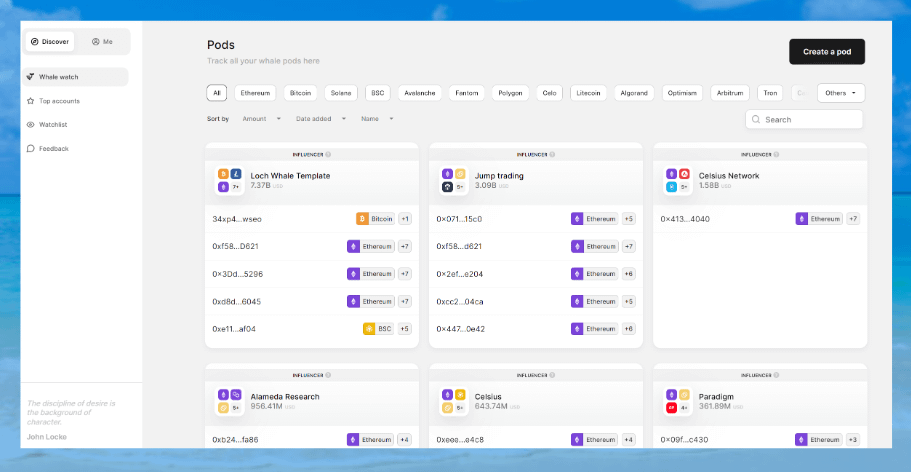Viewport: 911px width, 472px height.
Task: Switch to the Me tab
Action: (x=102, y=42)
